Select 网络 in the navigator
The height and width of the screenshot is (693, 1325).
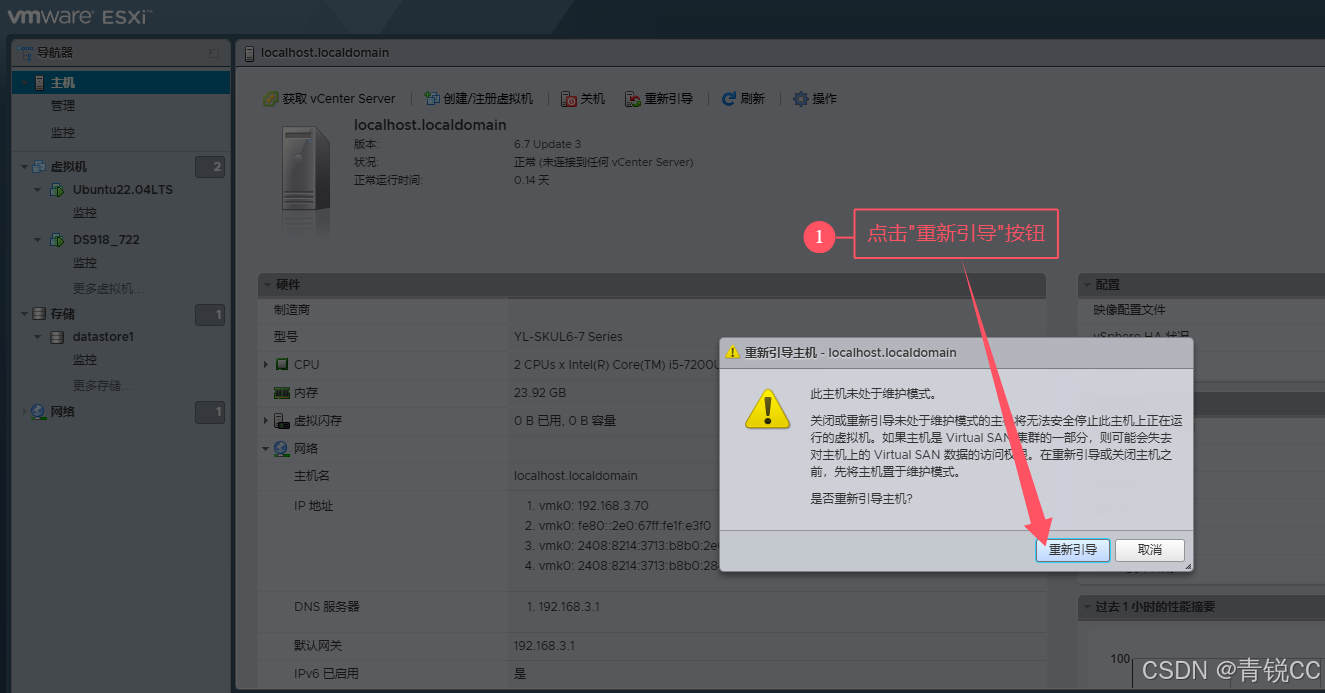click(63, 412)
